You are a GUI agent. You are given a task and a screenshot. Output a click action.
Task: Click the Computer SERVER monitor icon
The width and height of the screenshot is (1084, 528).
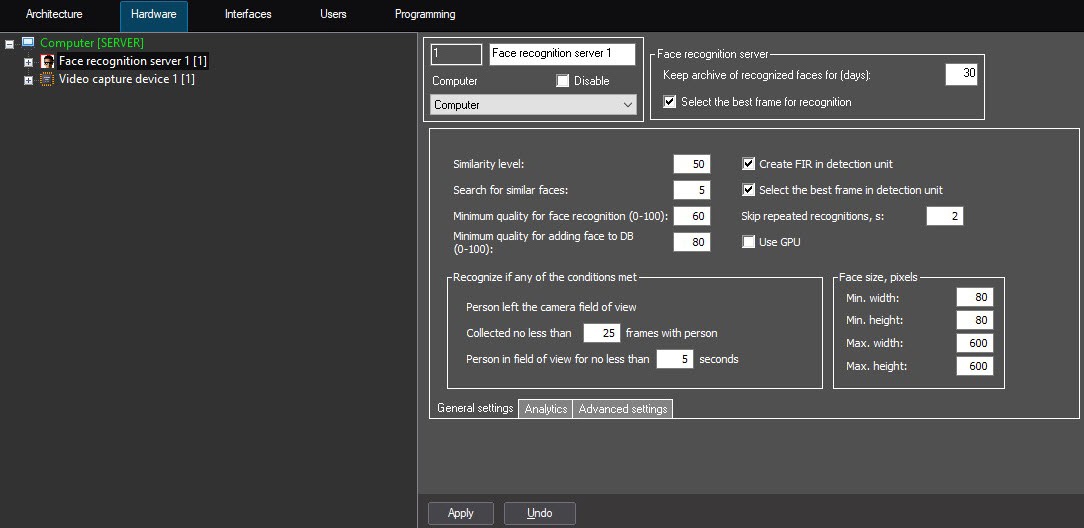(x=28, y=43)
